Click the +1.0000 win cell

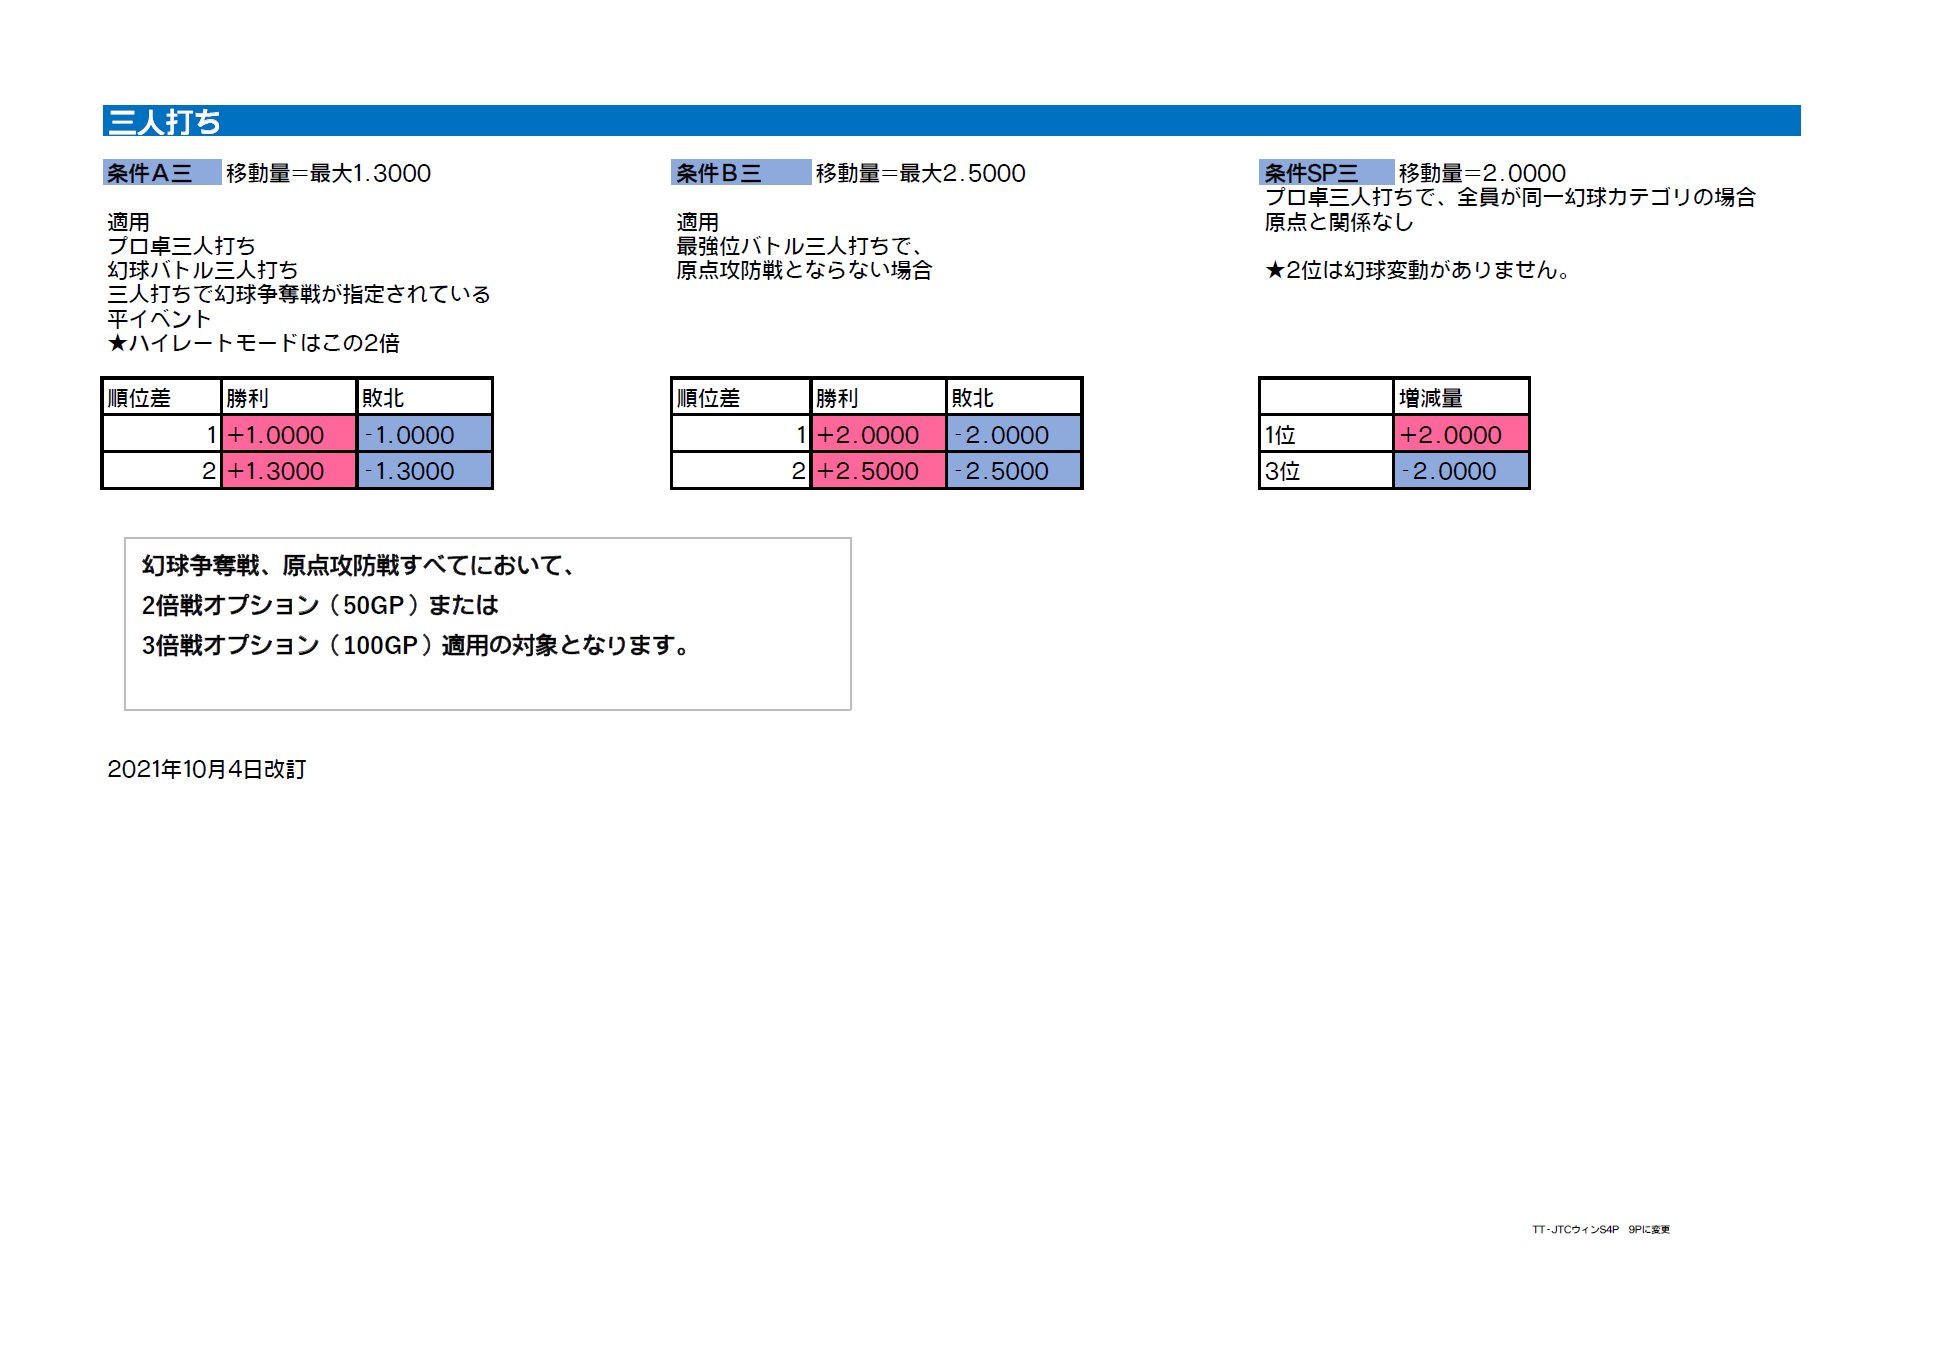click(289, 434)
